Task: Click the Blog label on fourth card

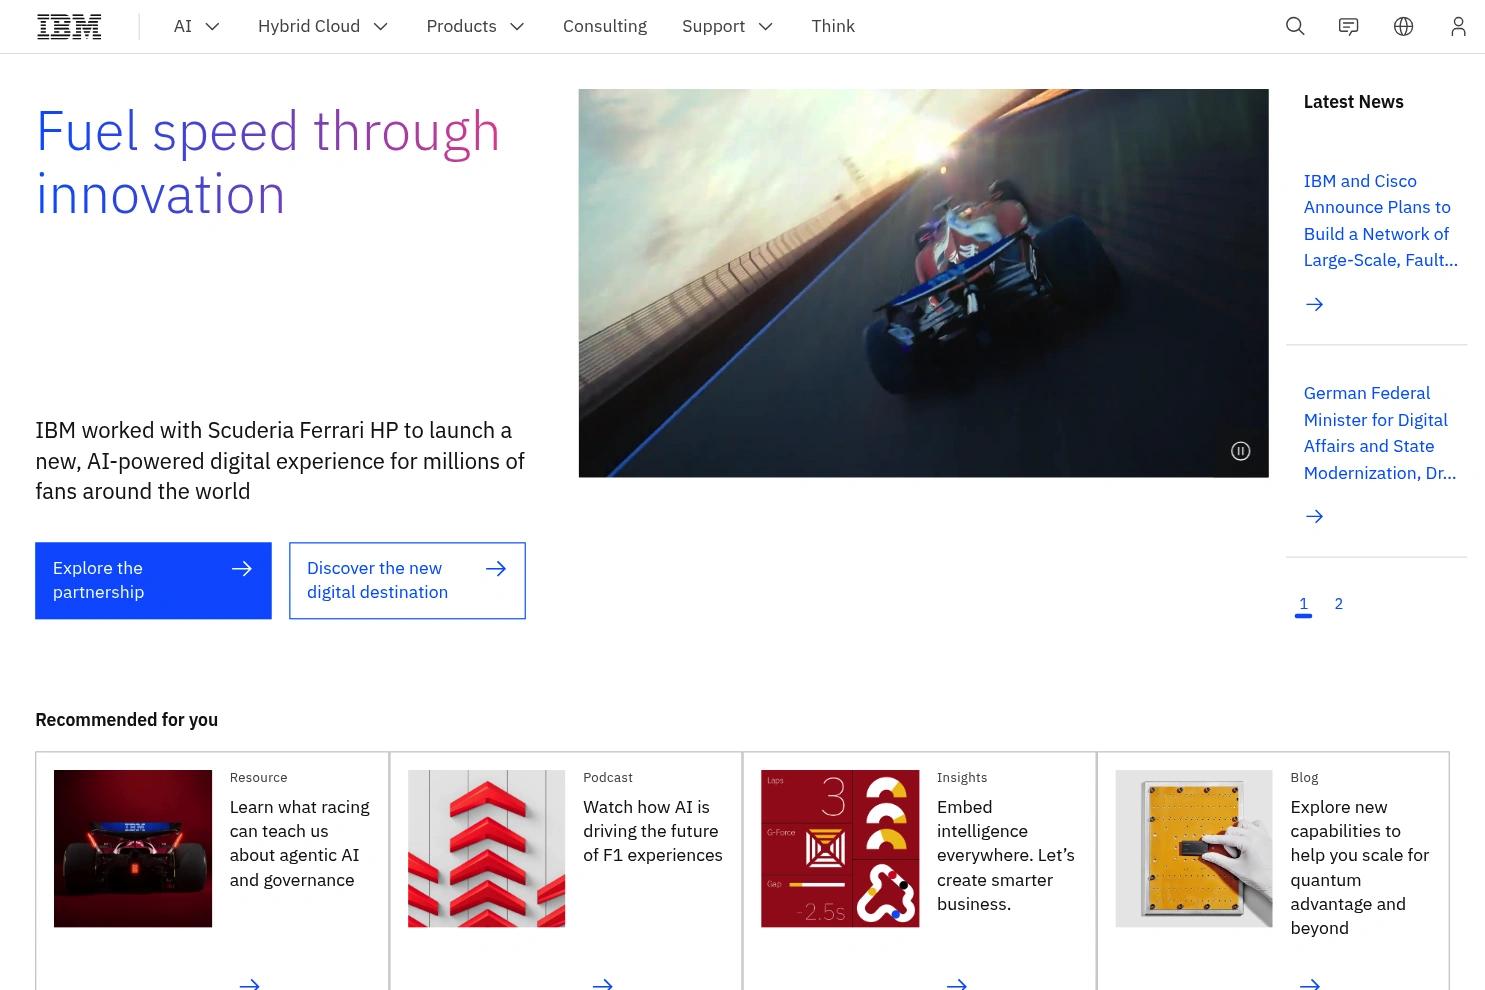Action: click(1304, 778)
